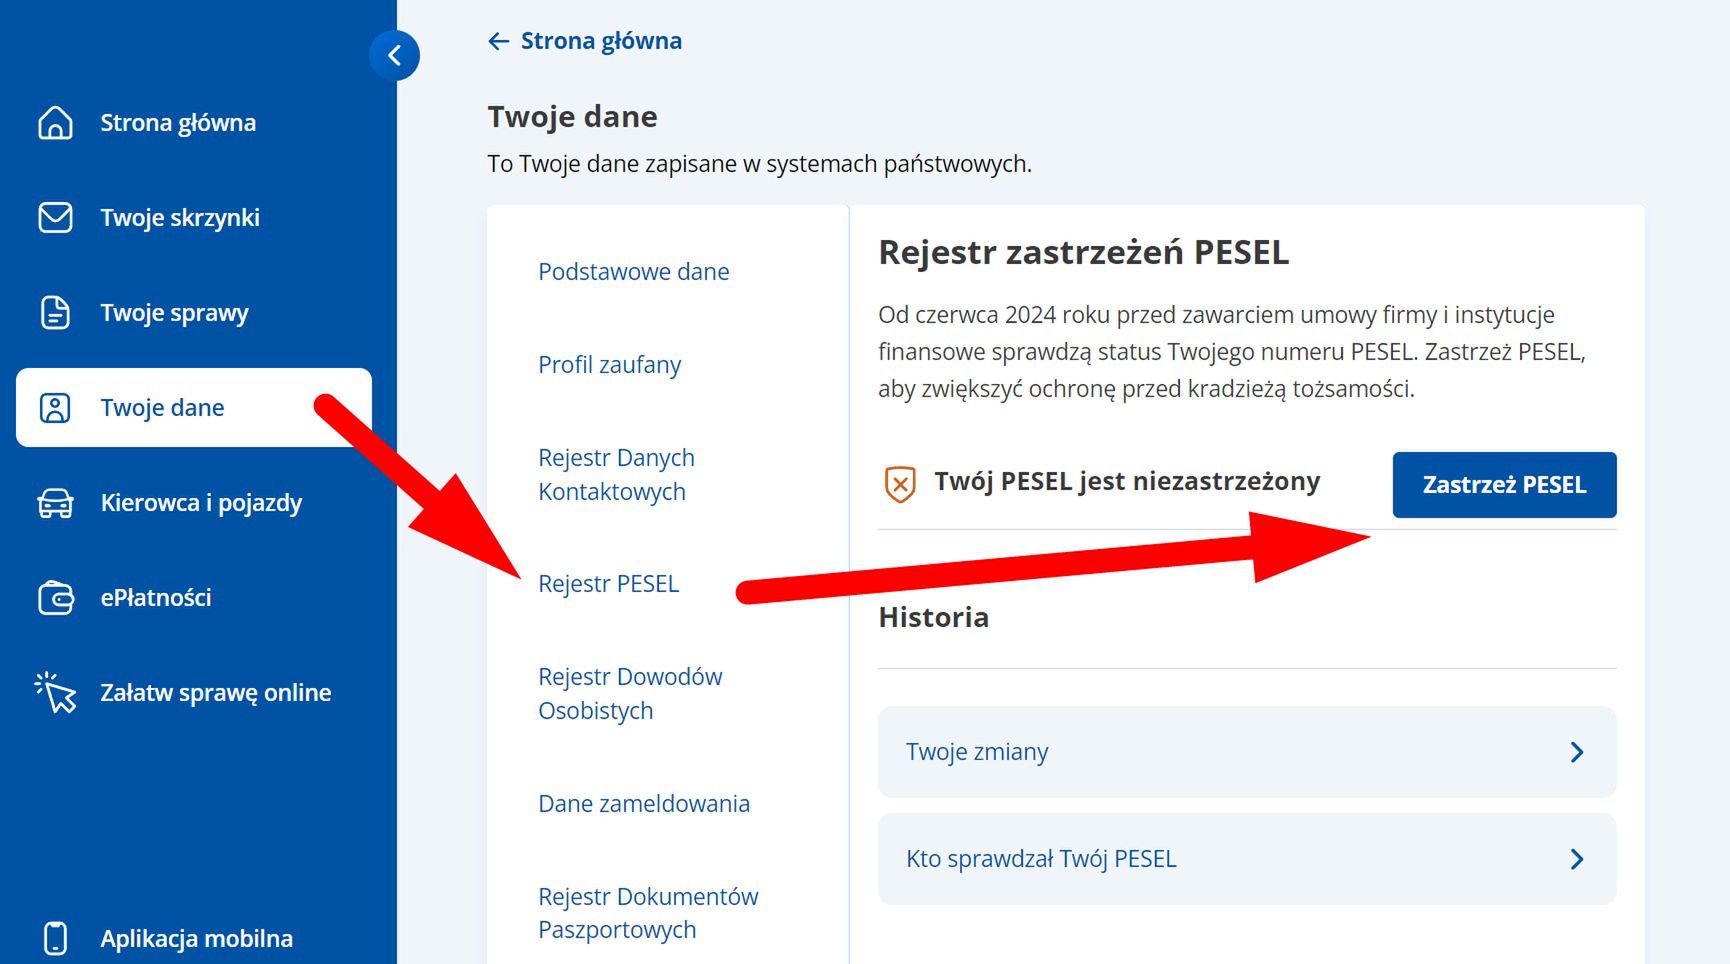The height and width of the screenshot is (964, 1730).
Task: Open Twoje skrzynki via the envelope icon
Action: point(55,217)
